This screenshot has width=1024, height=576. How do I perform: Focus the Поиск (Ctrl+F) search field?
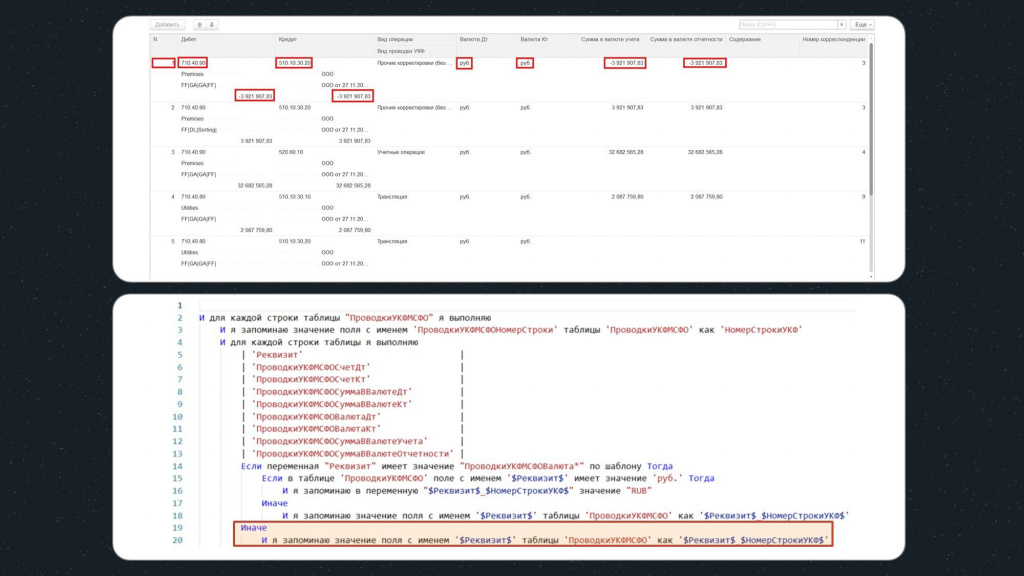(788, 25)
